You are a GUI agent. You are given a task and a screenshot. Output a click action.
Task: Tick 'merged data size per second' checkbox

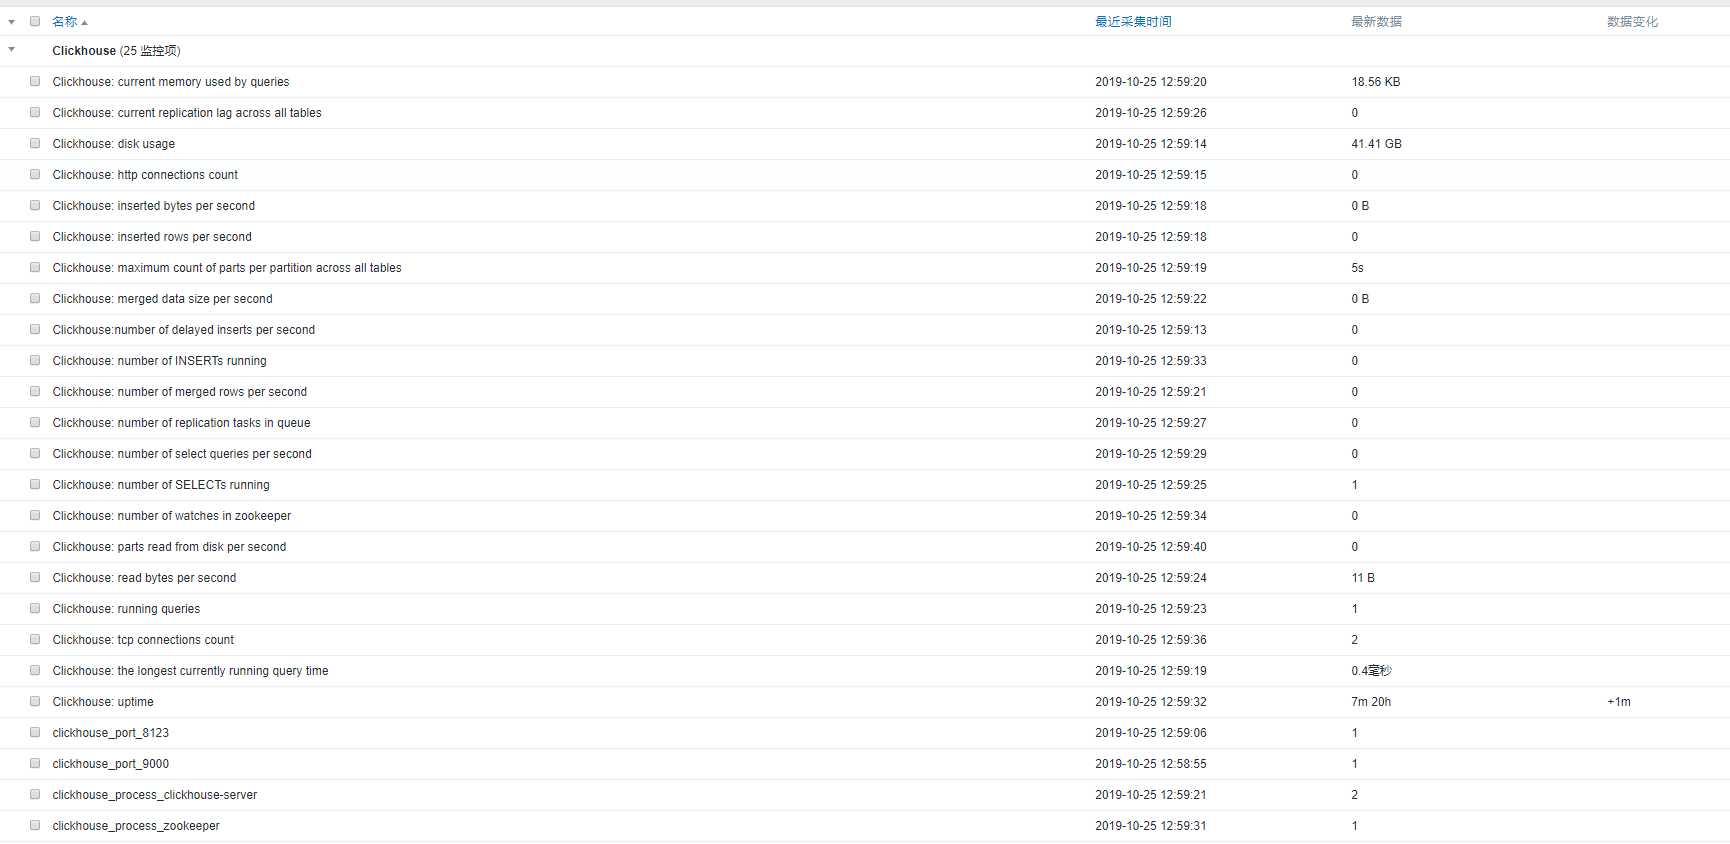[x=35, y=298]
